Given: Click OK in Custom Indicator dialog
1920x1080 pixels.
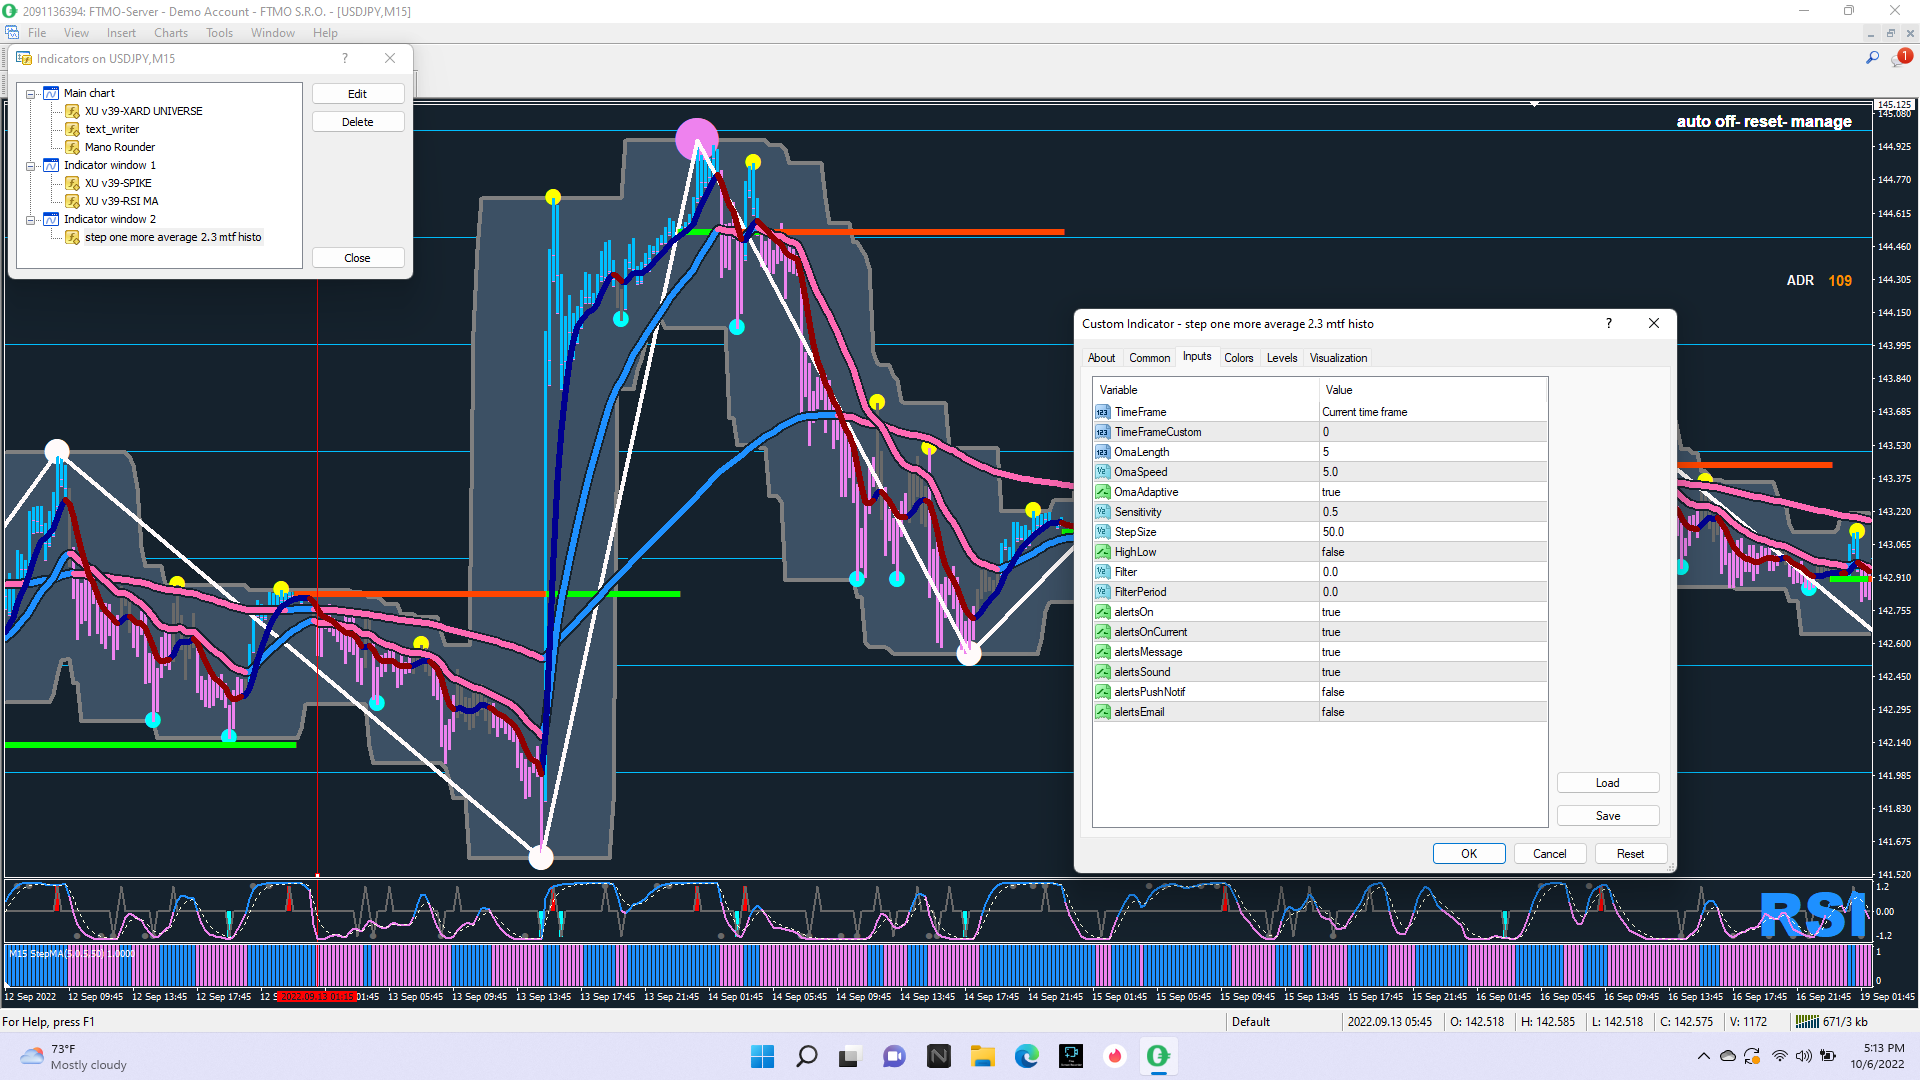Looking at the screenshot, I should (1468, 853).
